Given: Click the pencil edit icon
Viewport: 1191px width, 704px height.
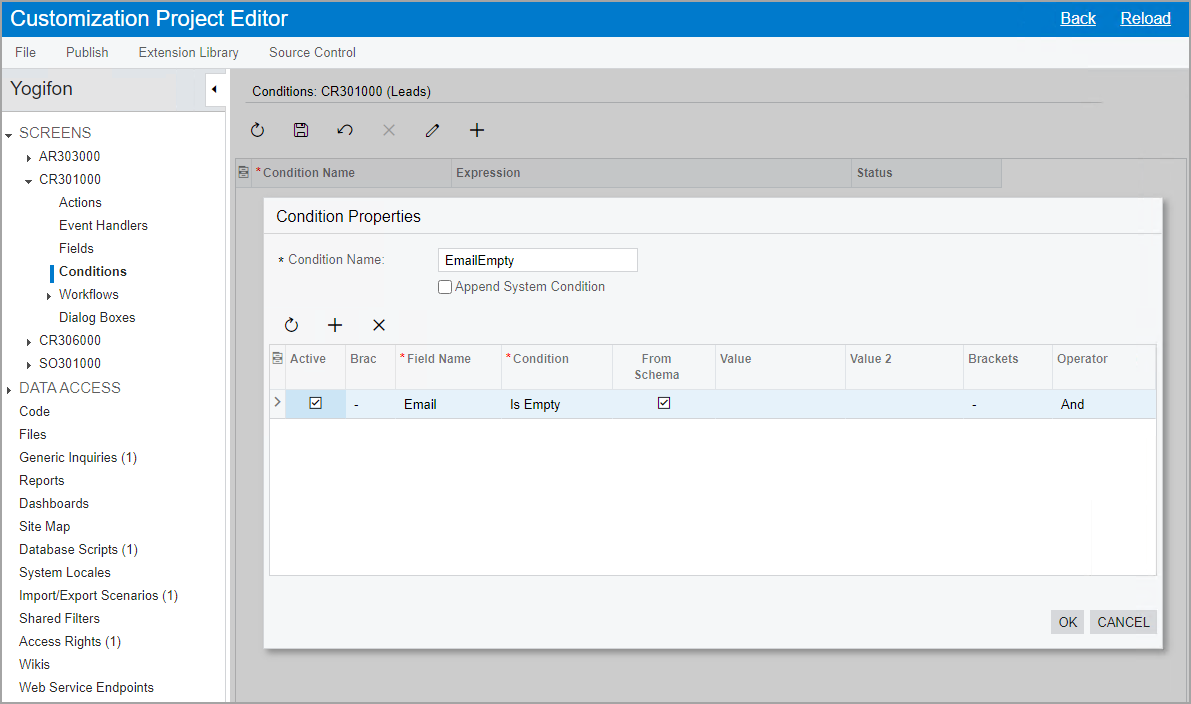Looking at the screenshot, I should pyautogui.click(x=432, y=130).
